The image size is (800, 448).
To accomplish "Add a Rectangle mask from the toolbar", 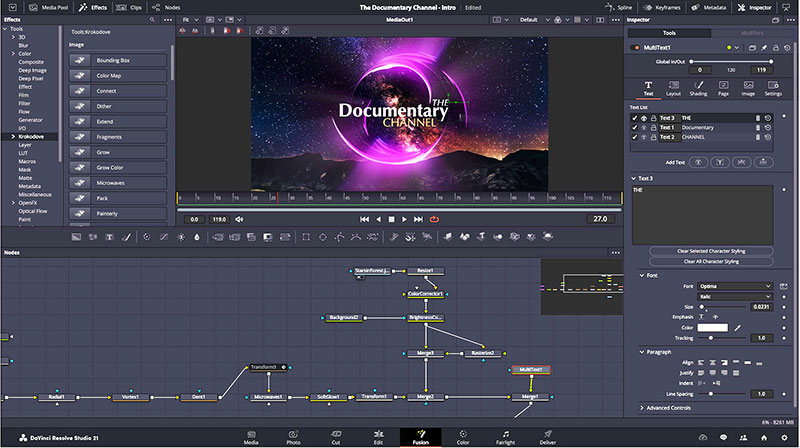I will coord(306,237).
